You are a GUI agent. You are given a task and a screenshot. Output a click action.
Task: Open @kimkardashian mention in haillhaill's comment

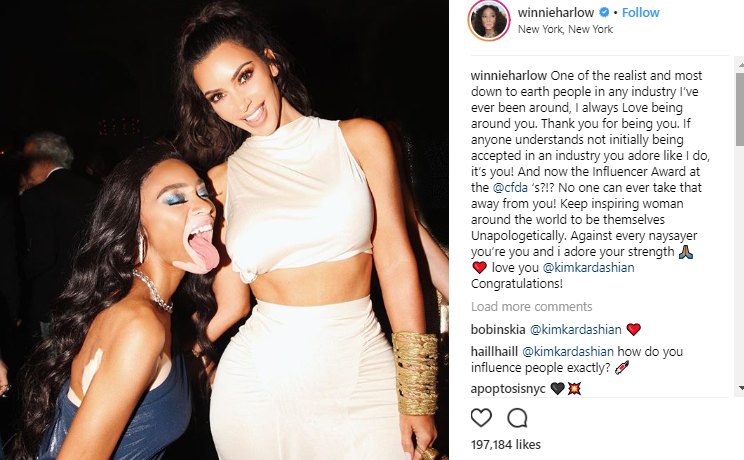pyautogui.click(x=568, y=352)
